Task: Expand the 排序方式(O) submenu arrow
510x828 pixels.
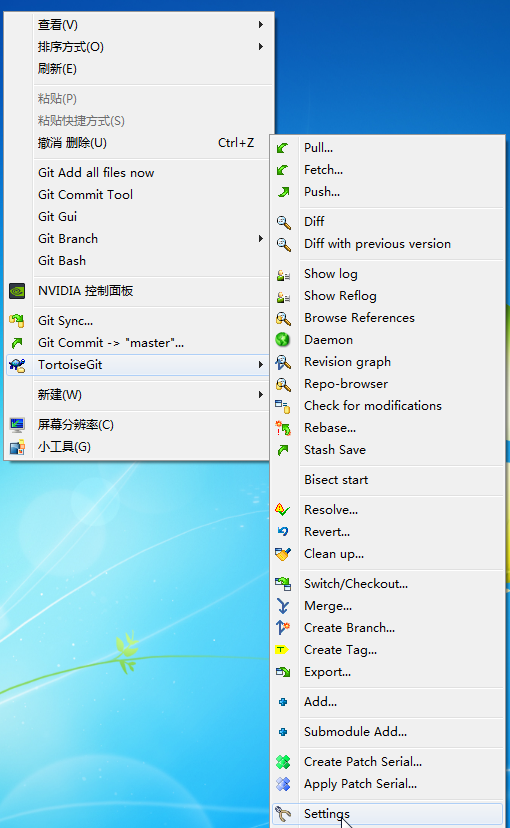Action: point(261,46)
